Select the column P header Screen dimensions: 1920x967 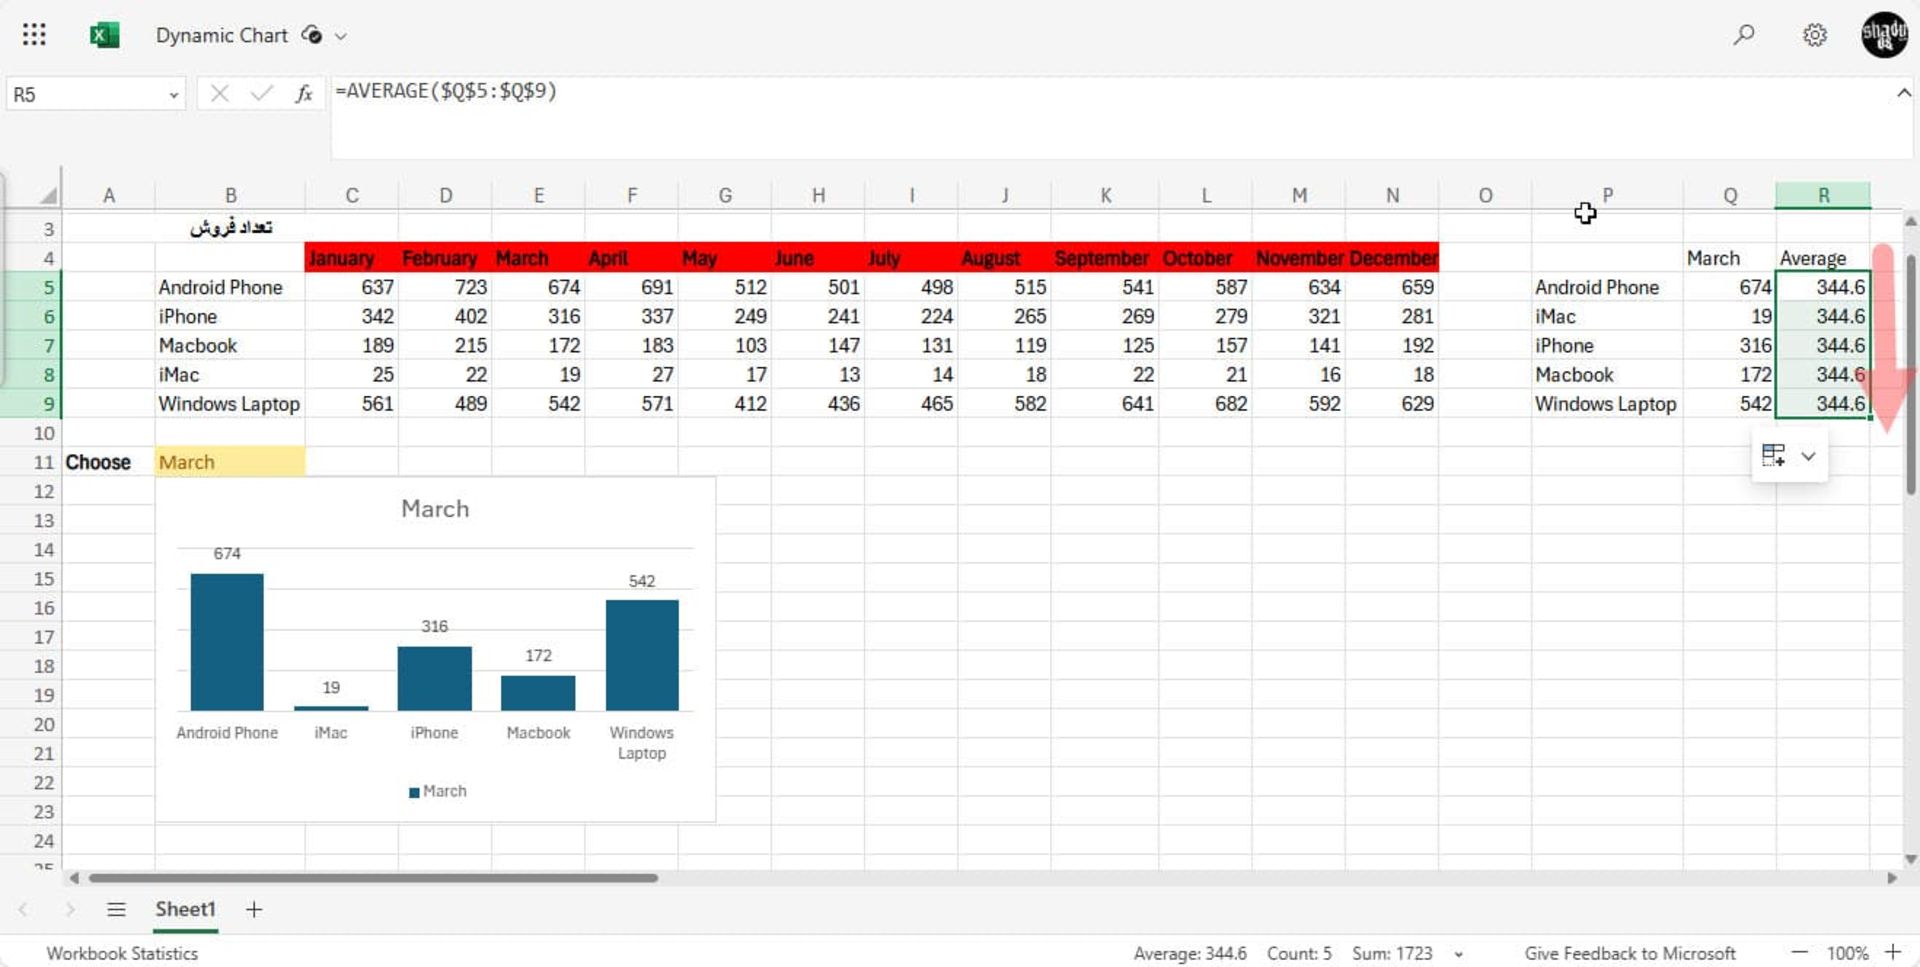1607,195
